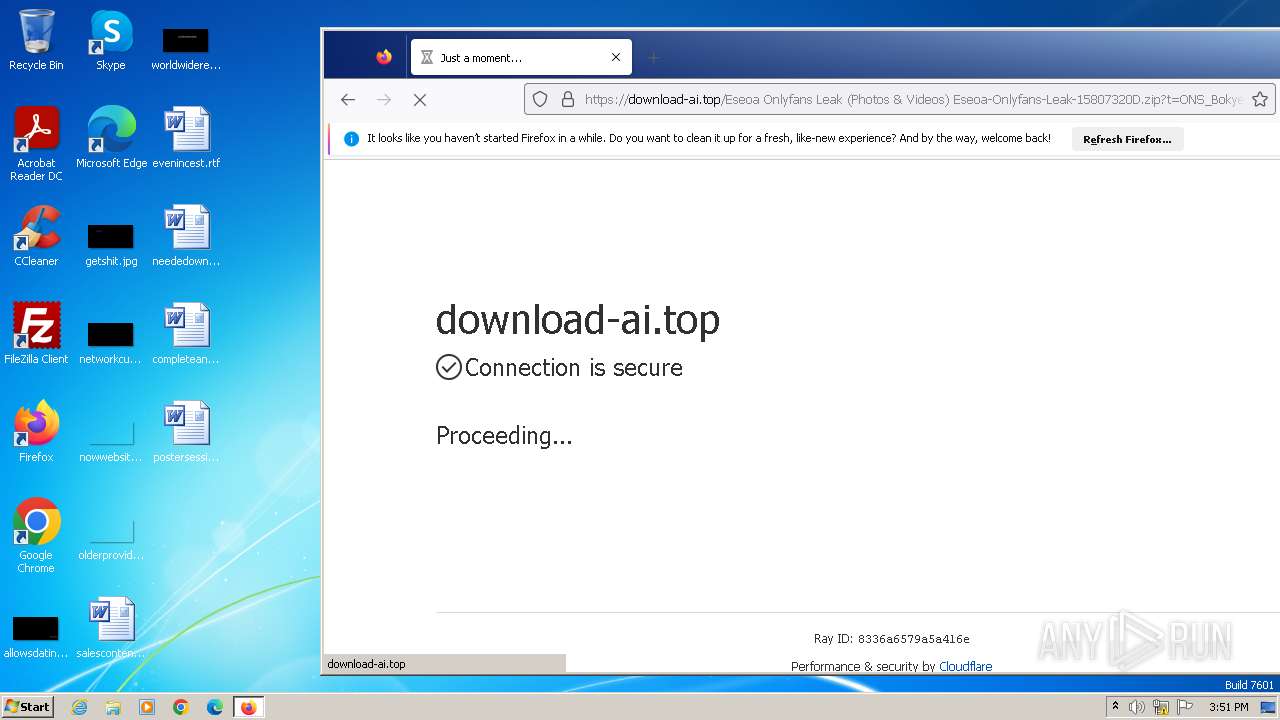Screen dimensions: 1280x720
Task: Open Edge from the taskbar
Action: point(215,707)
